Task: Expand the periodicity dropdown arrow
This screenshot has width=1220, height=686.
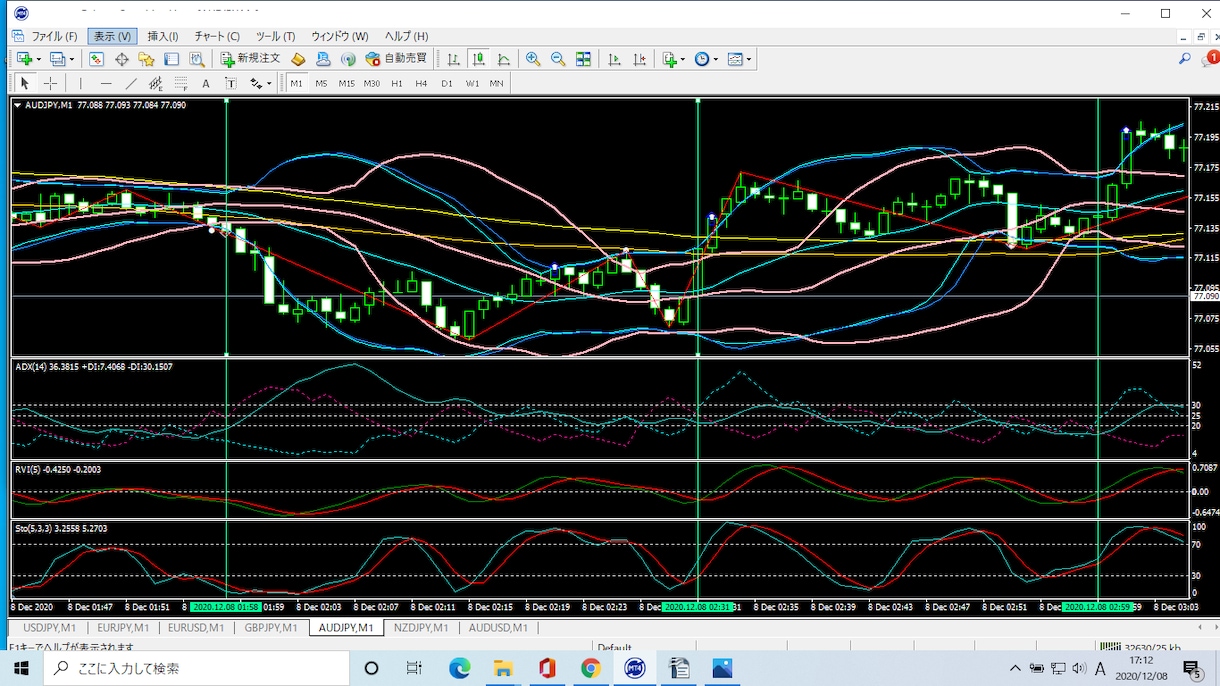Action: [x=716, y=60]
